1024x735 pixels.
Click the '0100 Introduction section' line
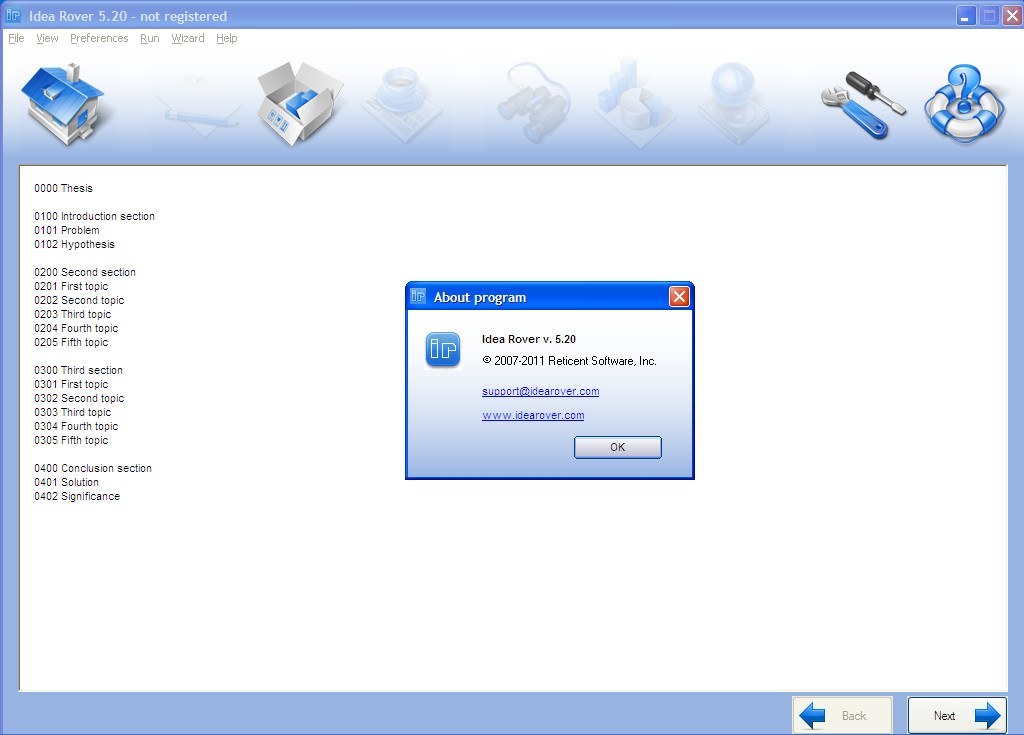(x=95, y=216)
